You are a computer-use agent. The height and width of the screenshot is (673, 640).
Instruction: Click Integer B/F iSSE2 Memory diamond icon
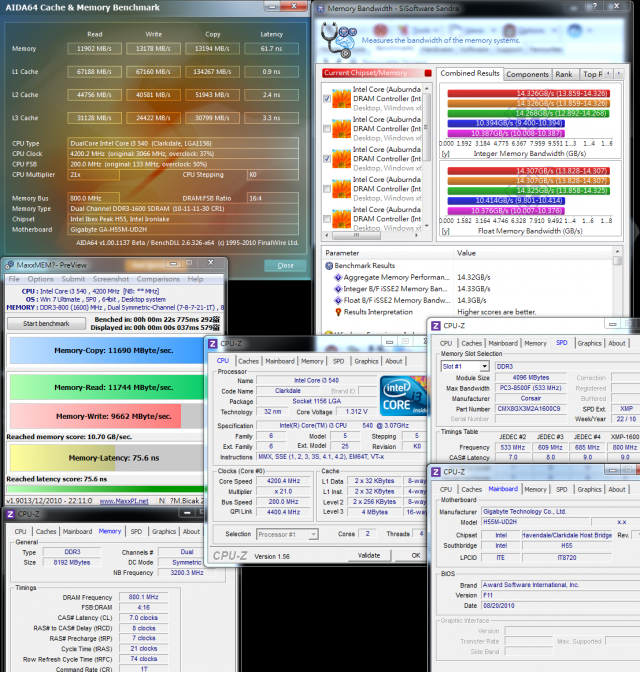pos(338,289)
